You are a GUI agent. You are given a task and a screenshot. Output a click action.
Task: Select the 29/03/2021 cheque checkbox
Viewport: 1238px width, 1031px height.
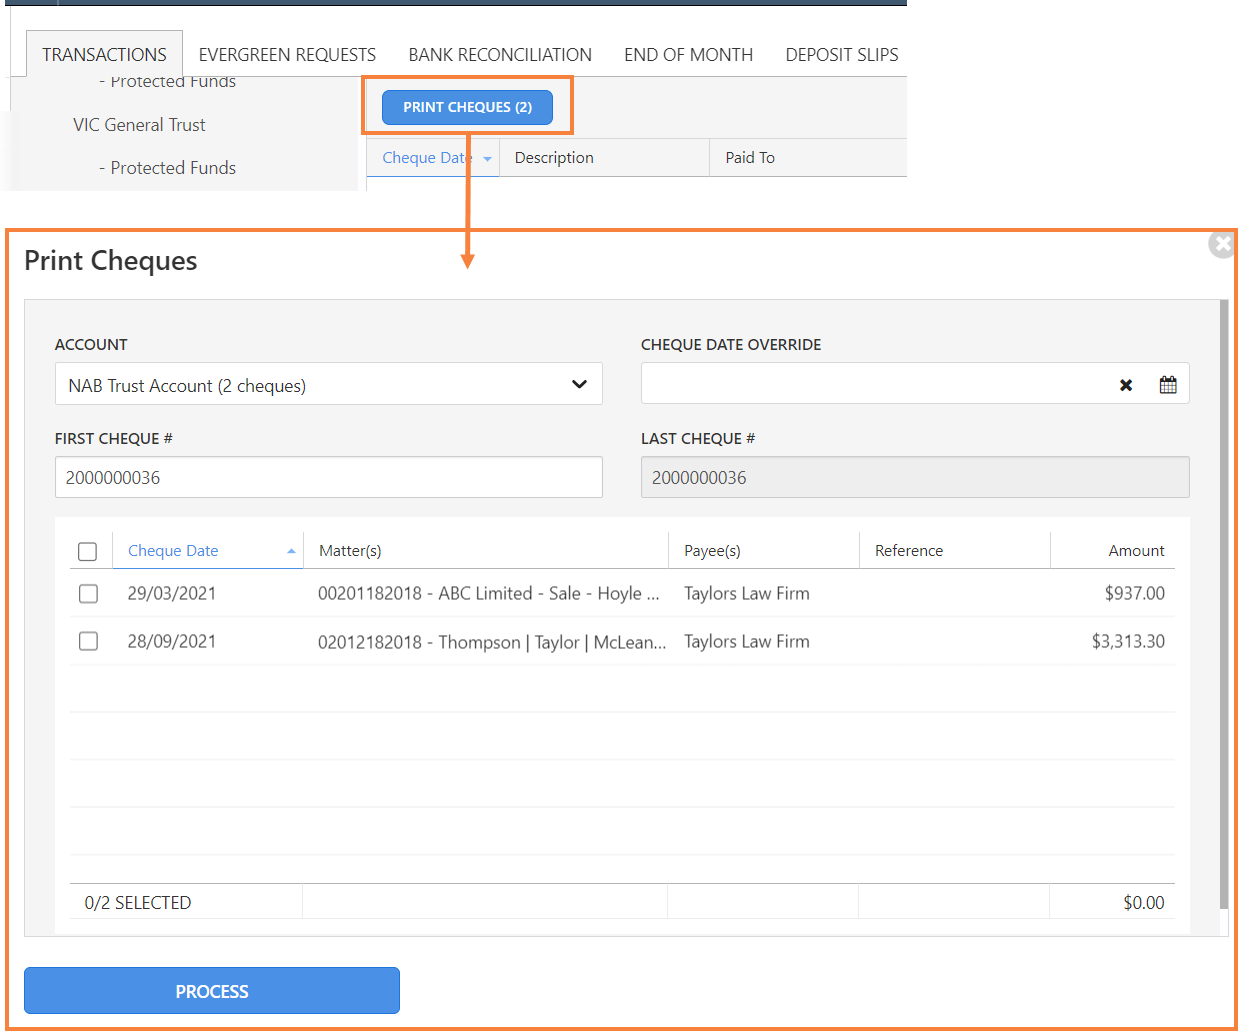pos(89,594)
